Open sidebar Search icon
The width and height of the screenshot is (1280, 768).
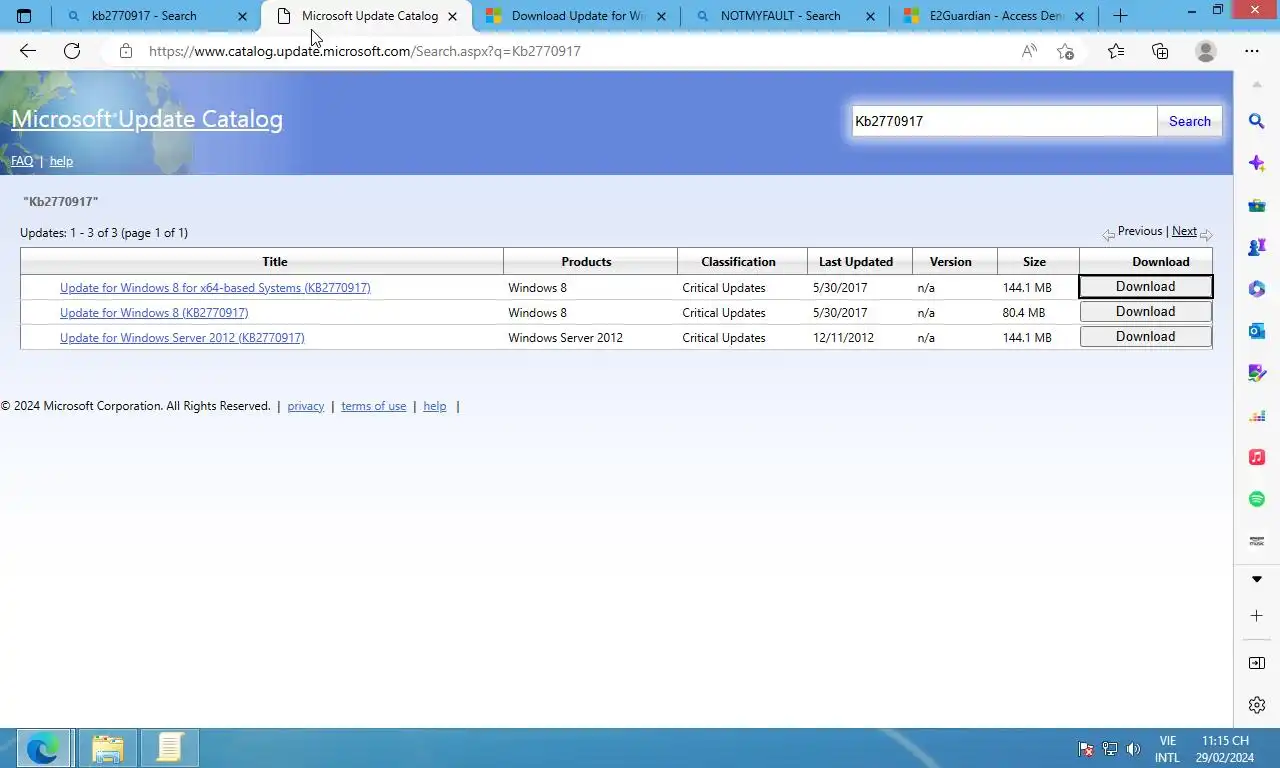pos(1257,121)
